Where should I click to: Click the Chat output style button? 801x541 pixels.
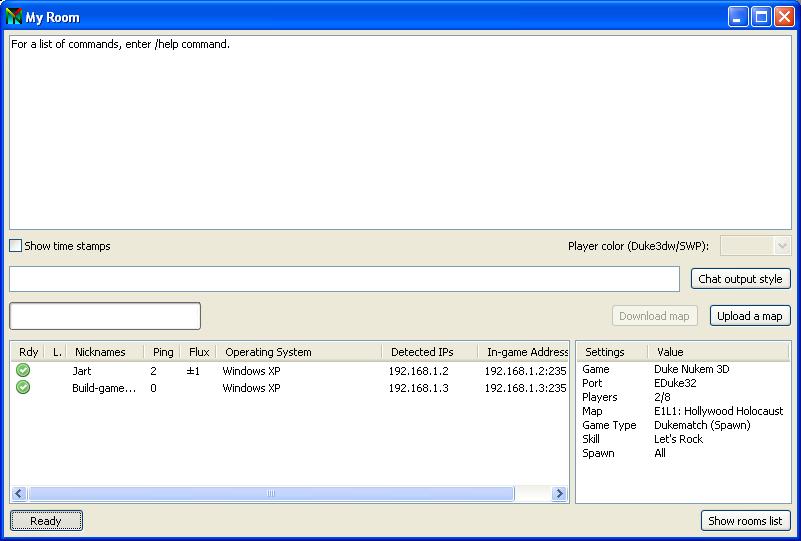pos(741,279)
